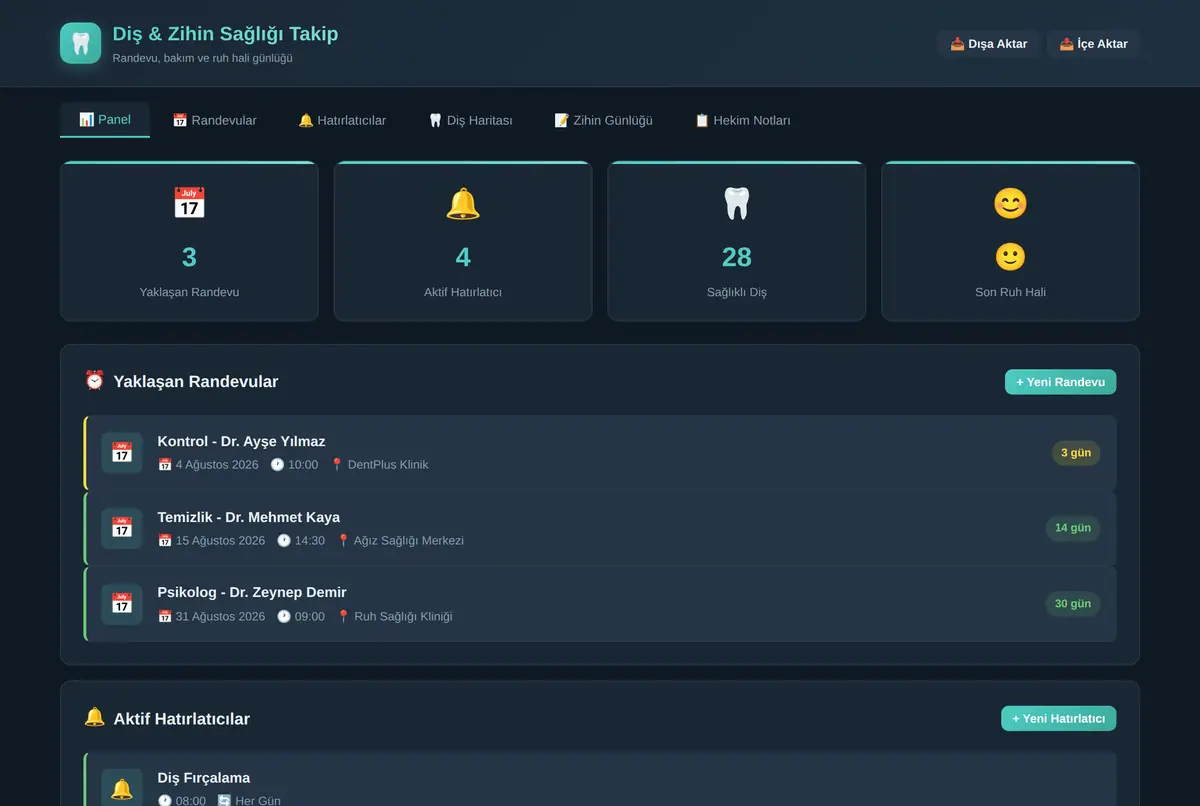Viewport: 1200px width, 806px height.
Task: Click the bell icon beside Diş Fırçalama
Action: point(122,789)
